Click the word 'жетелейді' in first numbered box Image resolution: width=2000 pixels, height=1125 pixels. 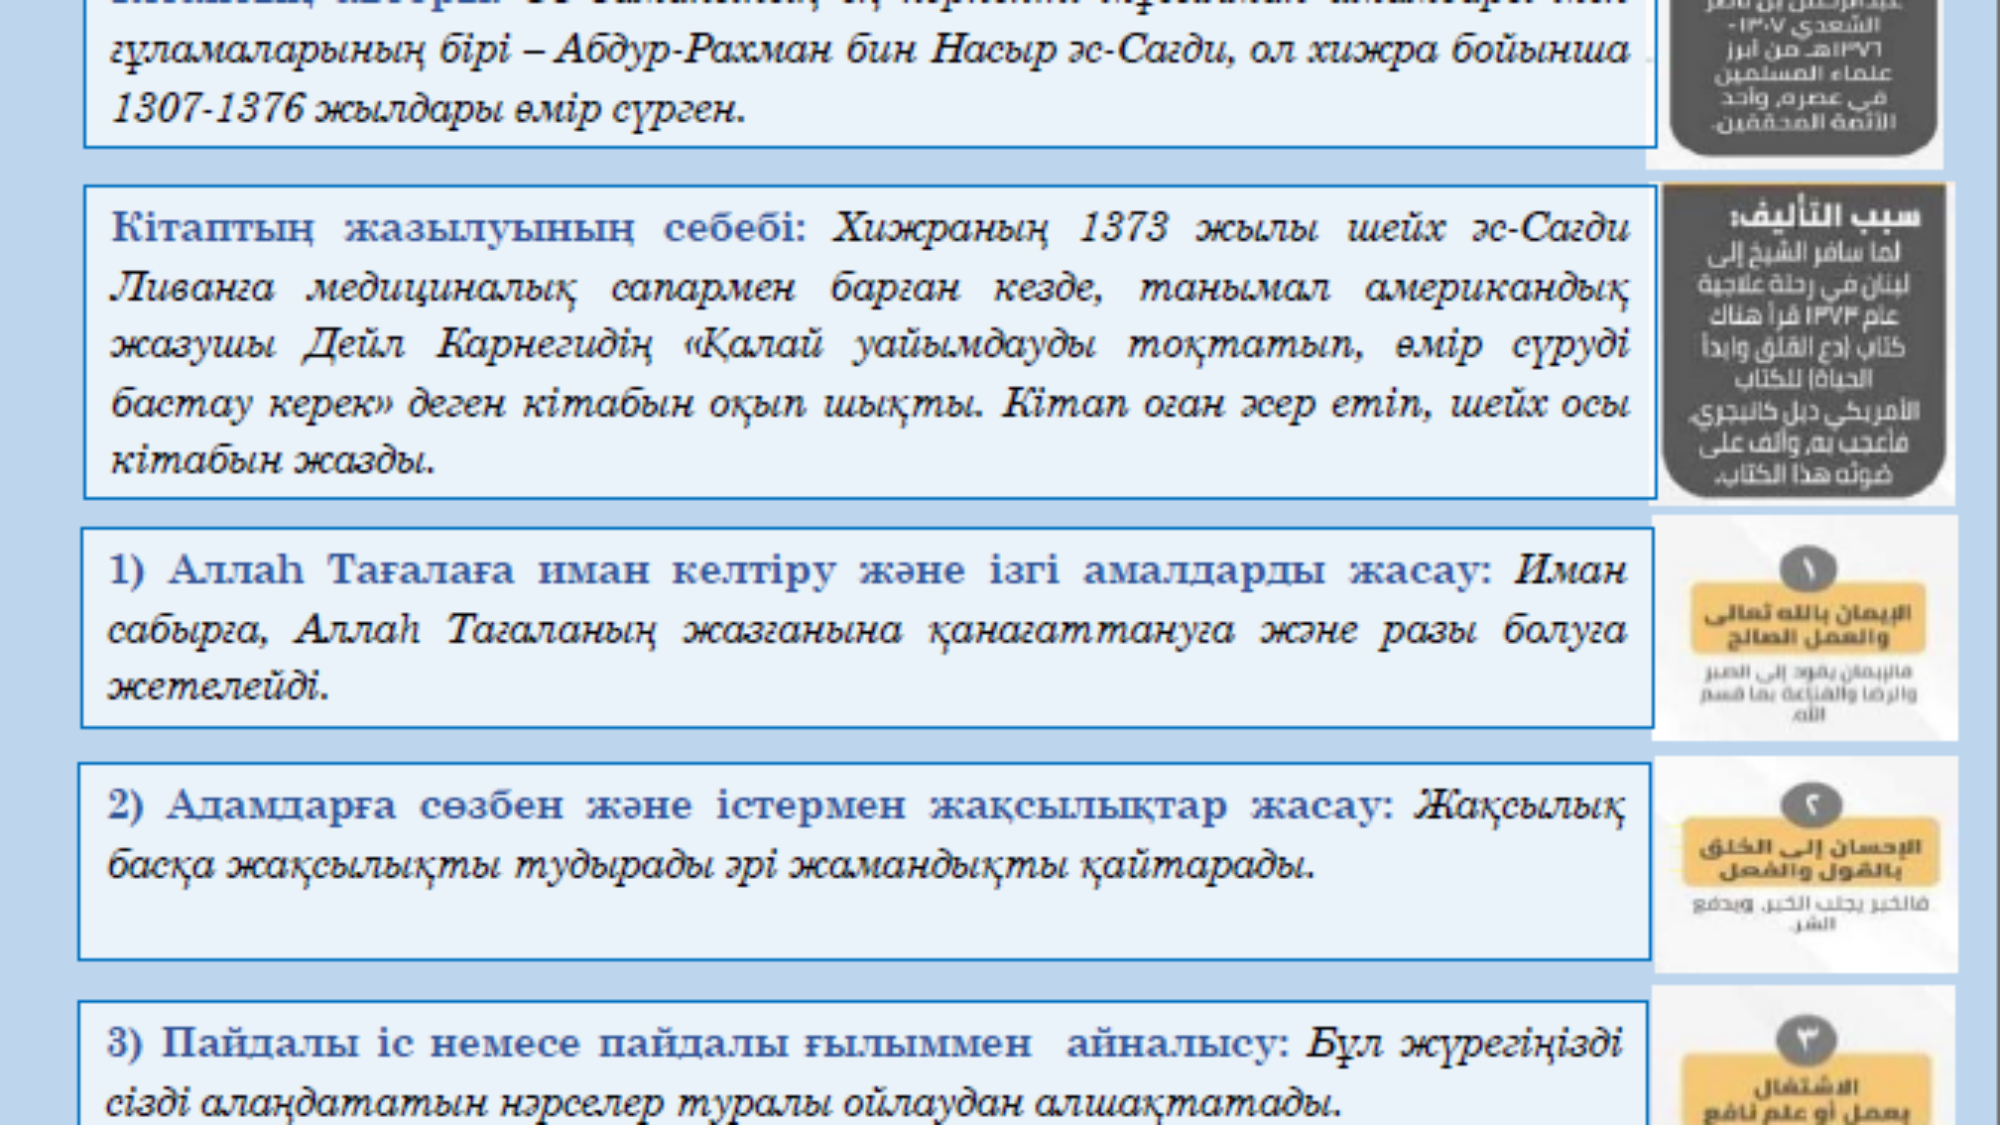click(218, 687)
